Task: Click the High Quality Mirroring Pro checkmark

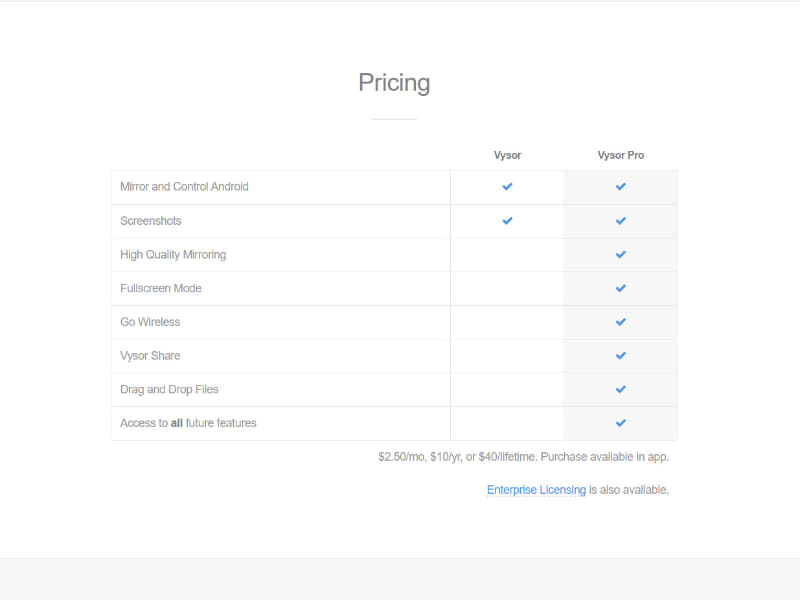Action: click(x=620, y=255)
